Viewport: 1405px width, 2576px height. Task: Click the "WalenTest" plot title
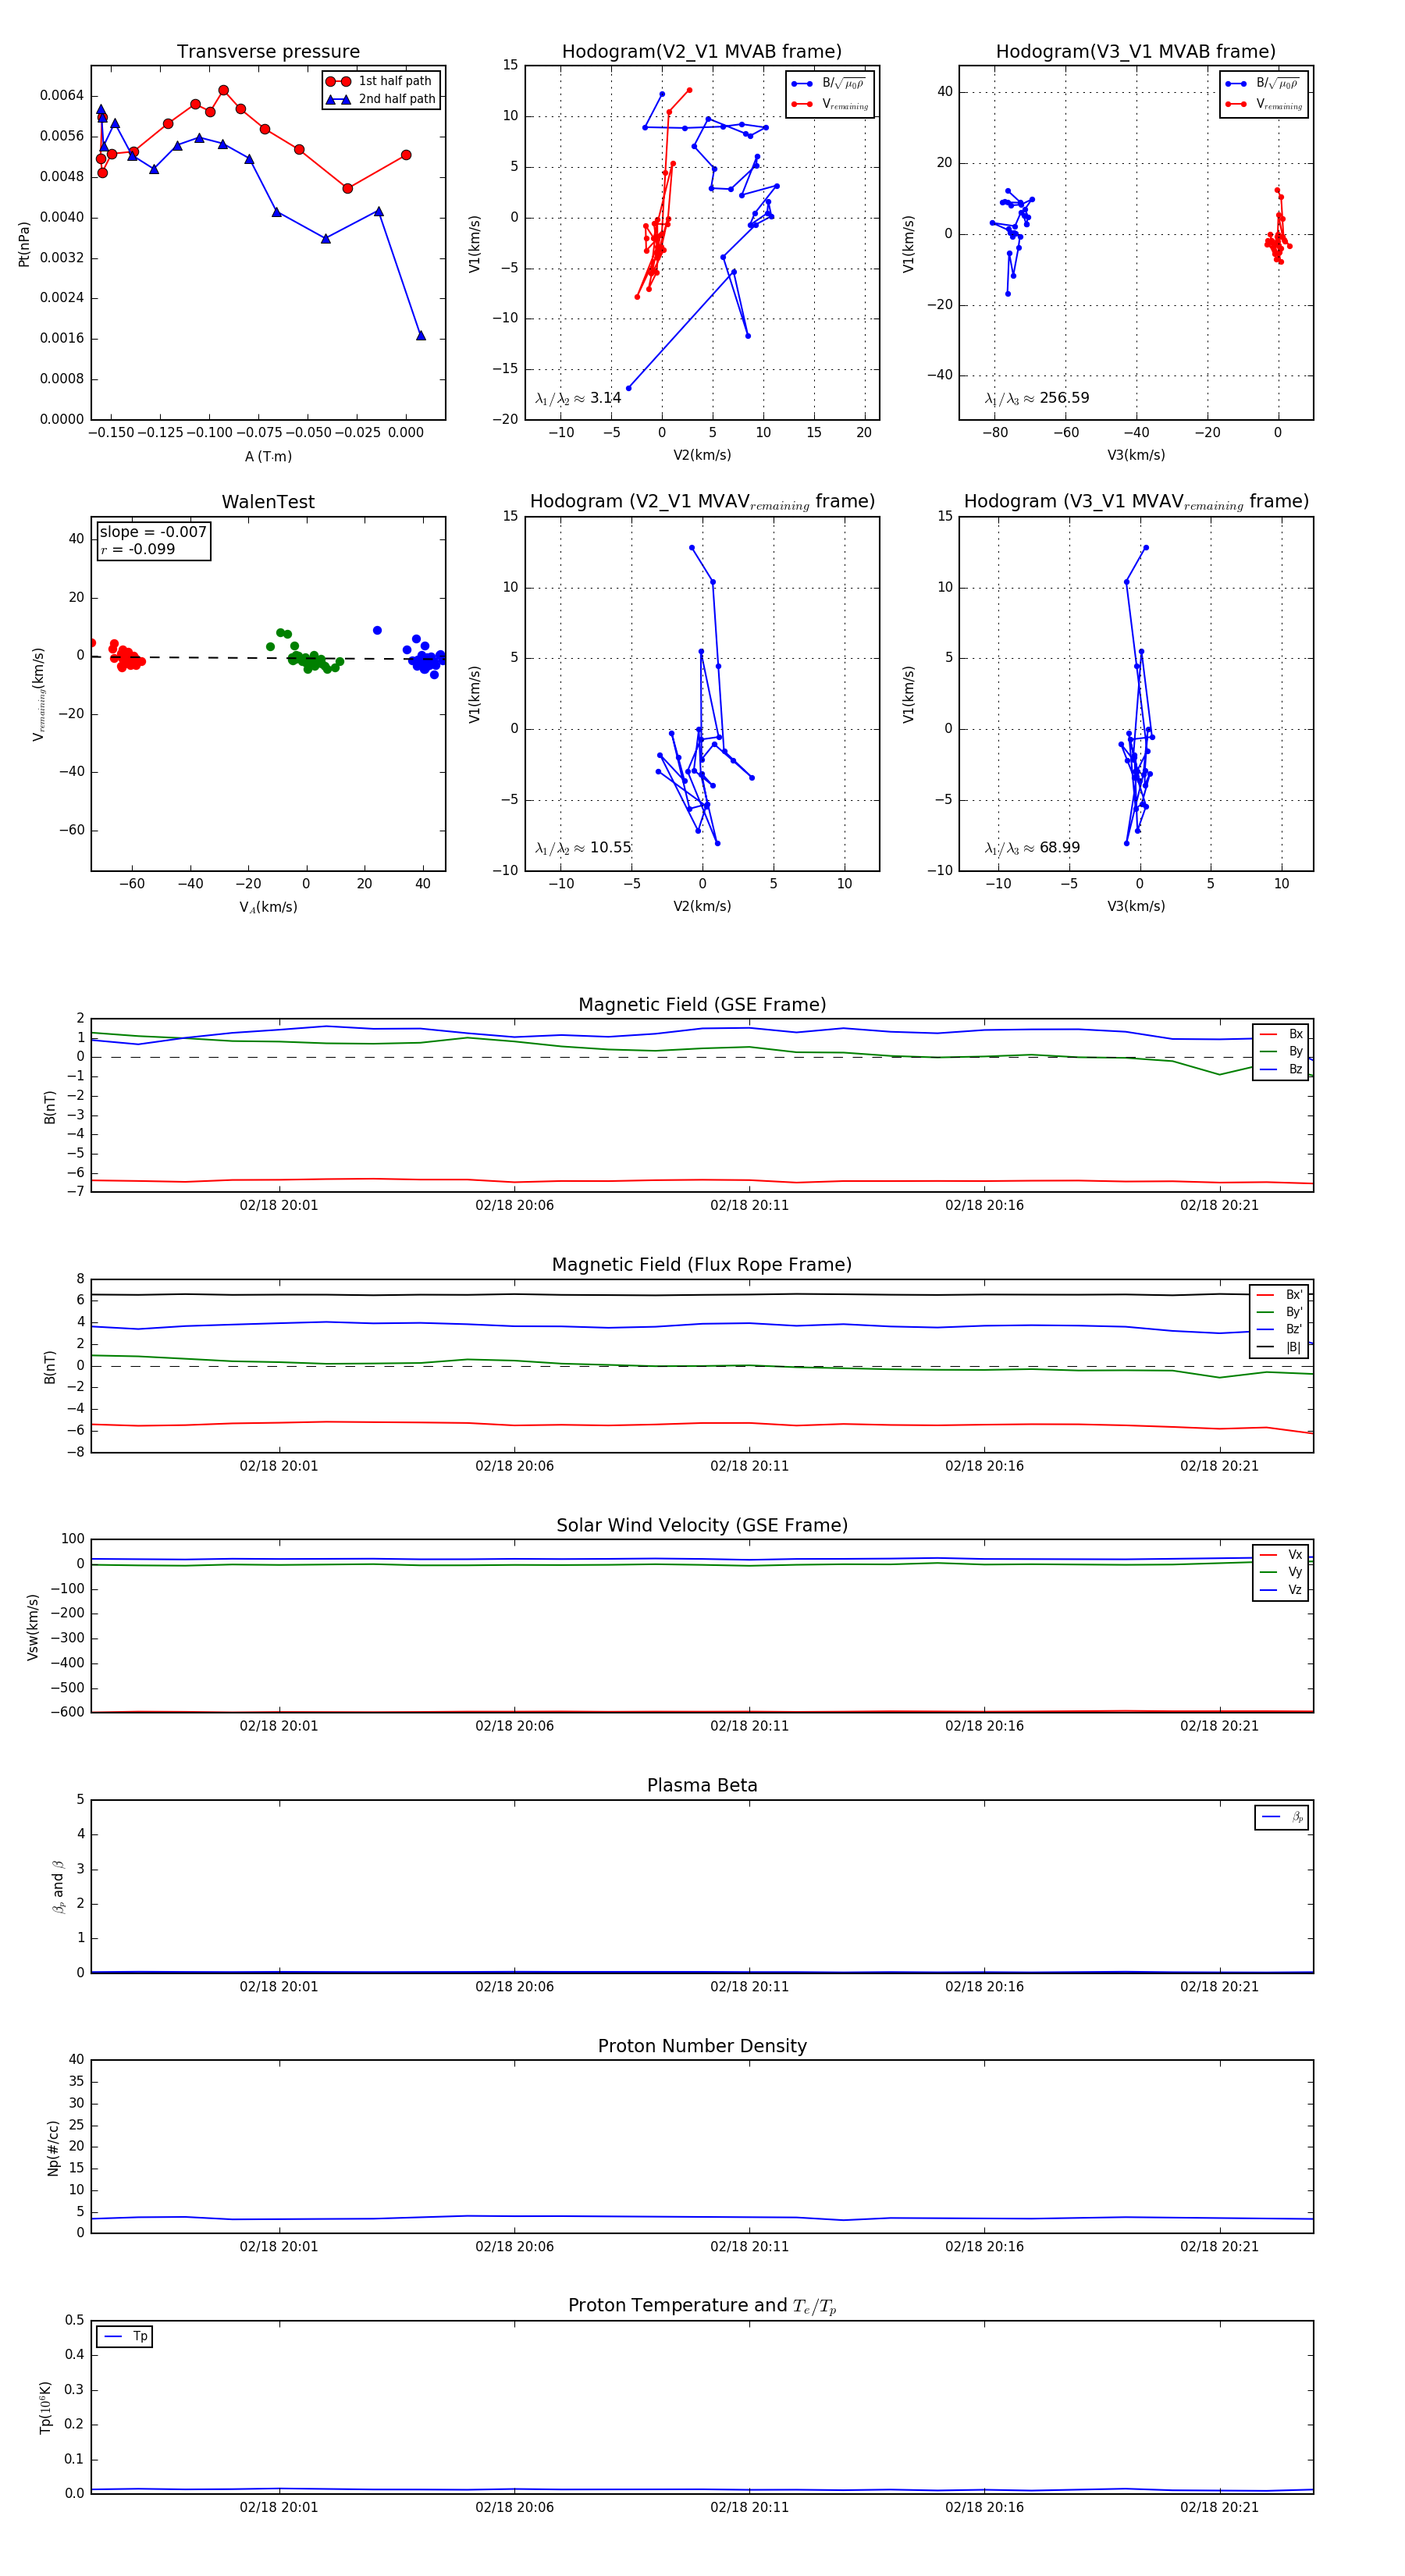click(x=268, y=502)
